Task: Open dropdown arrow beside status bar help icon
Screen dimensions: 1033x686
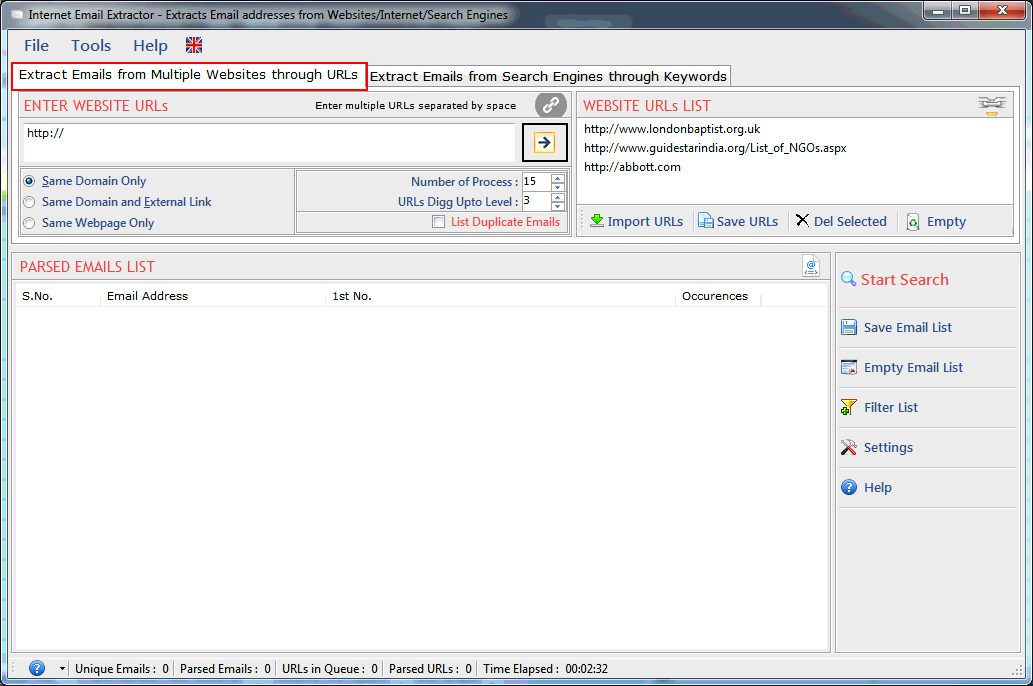Action: click(62, 668)
